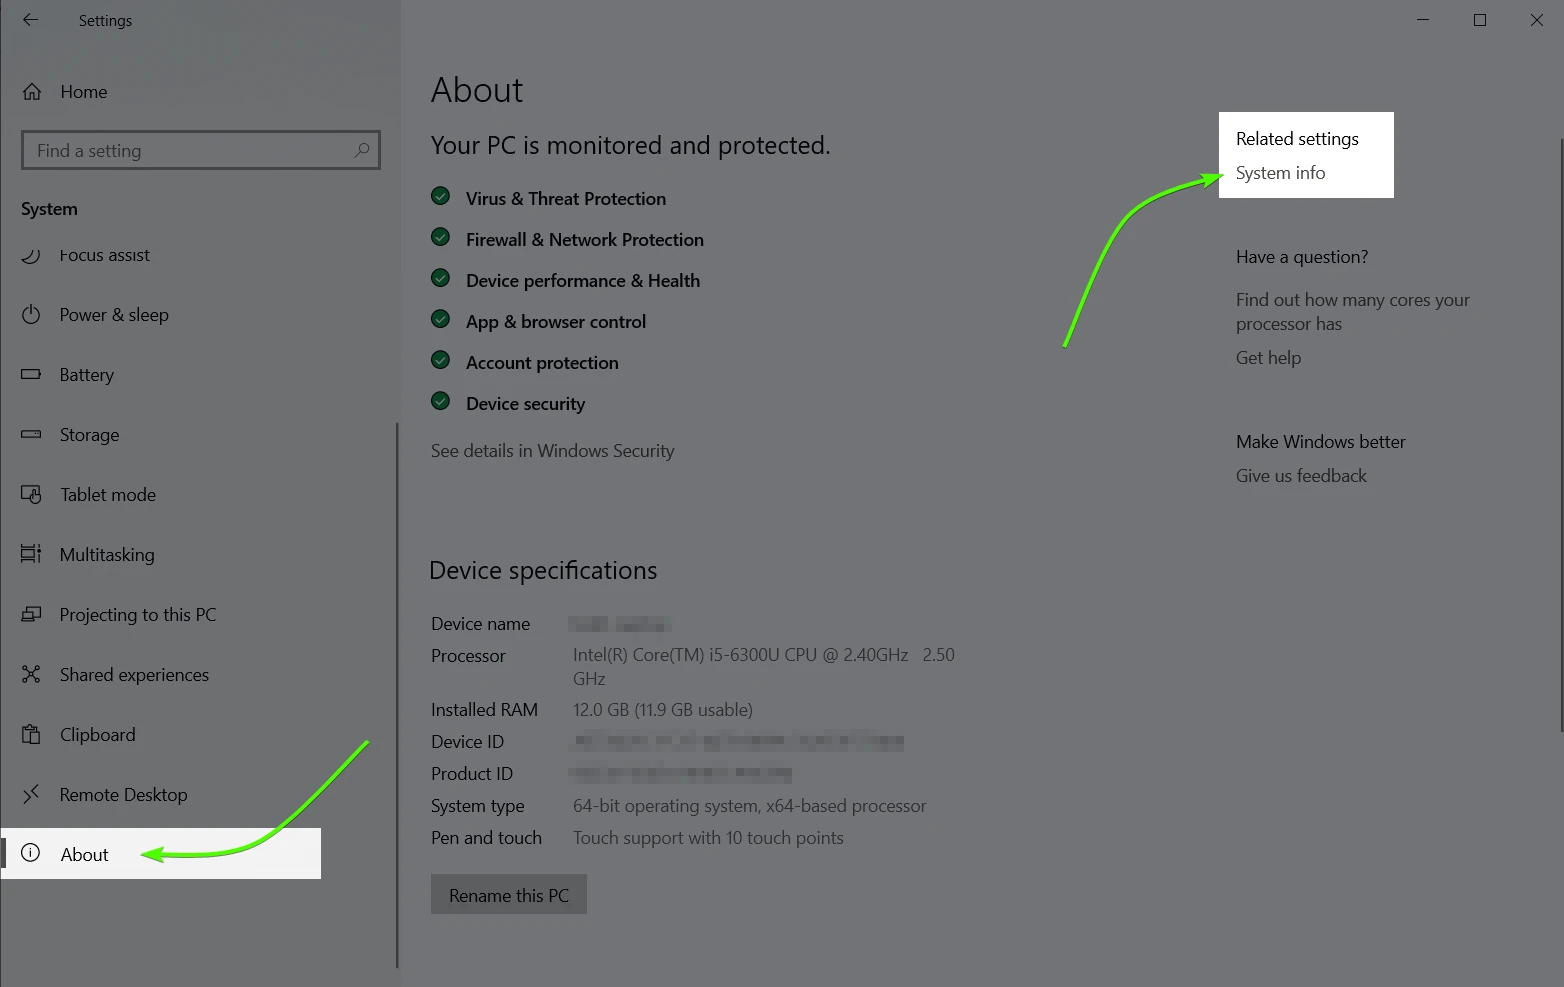Click Rename this PC

(x=508, y=894)
